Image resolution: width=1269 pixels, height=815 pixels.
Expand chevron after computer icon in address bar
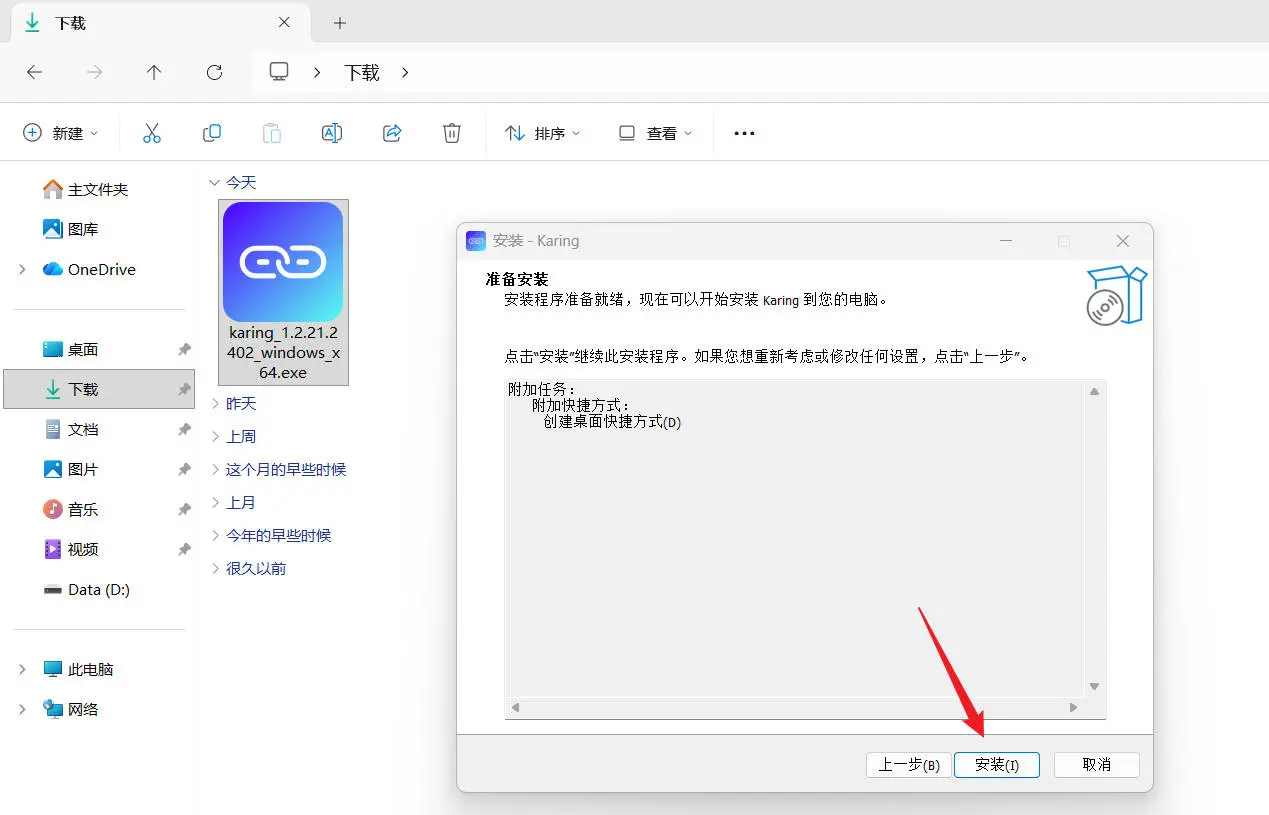(317, 72)
